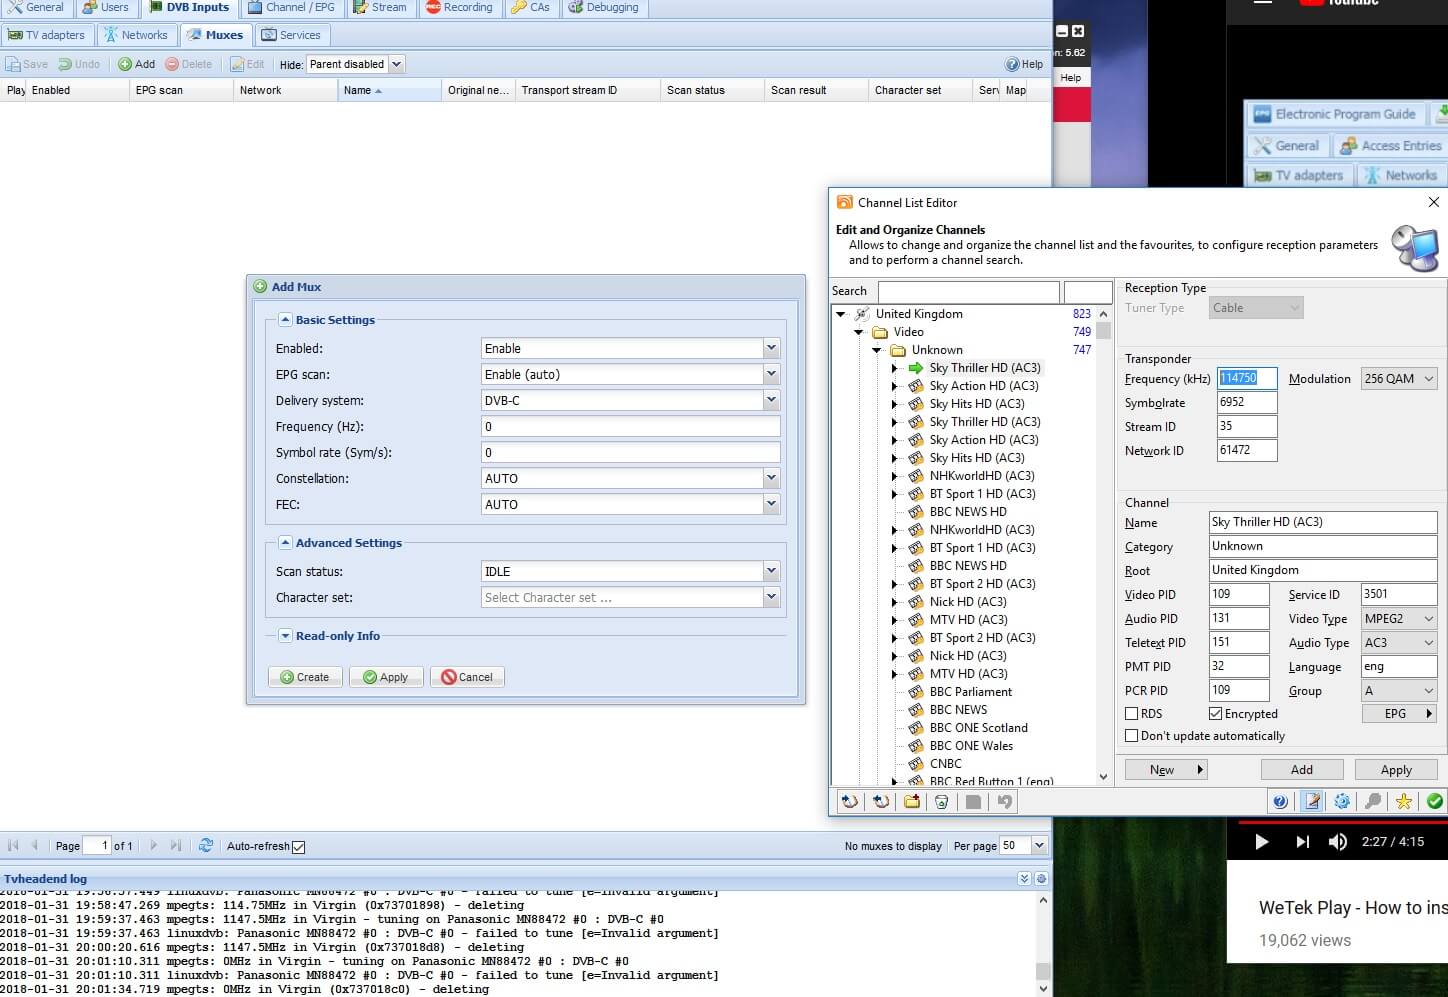Mute the video with the speaker icon
This screenshot has width=1448, height=997.
pyautogui.click(x=1337, y=841)
